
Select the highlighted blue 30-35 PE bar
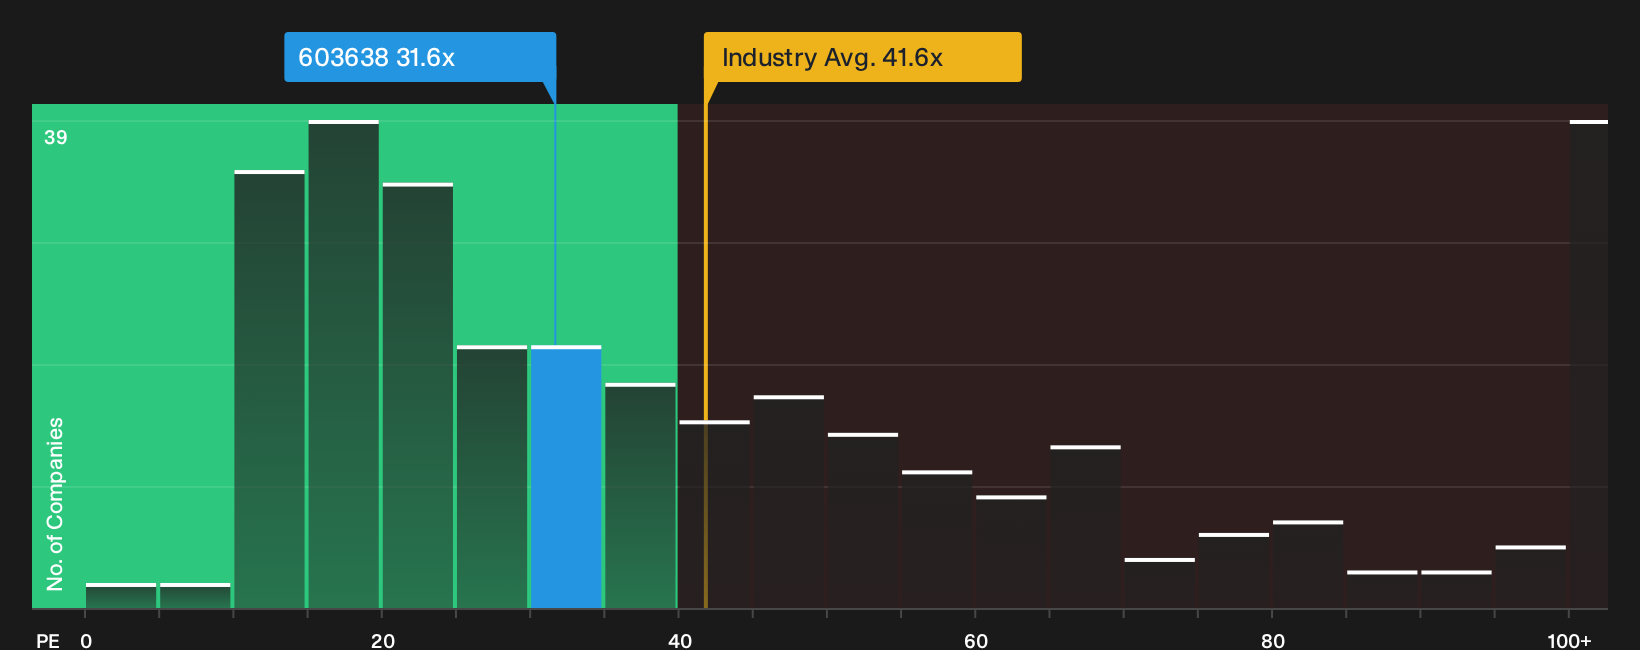tap(566, 477)
